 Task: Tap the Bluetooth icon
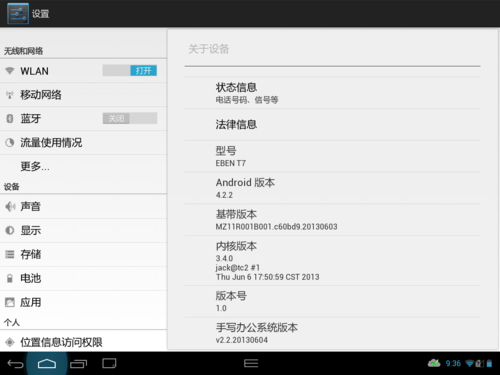click(10, 118)
